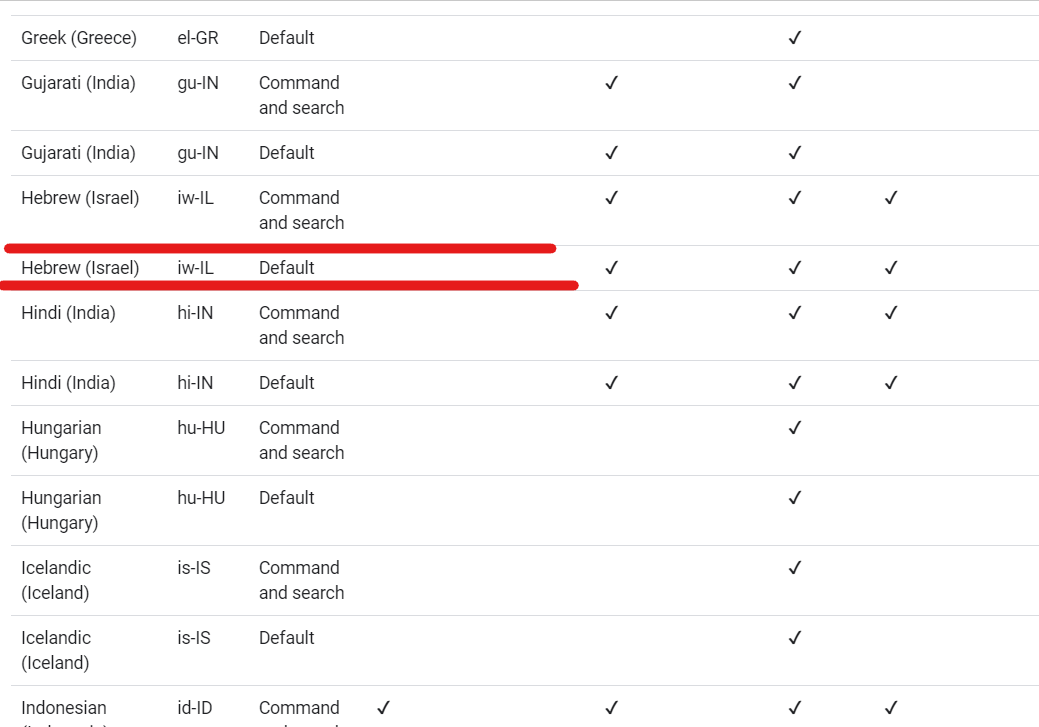
Task: Click the 'Indonesian' language name
Action: (64, 708)
